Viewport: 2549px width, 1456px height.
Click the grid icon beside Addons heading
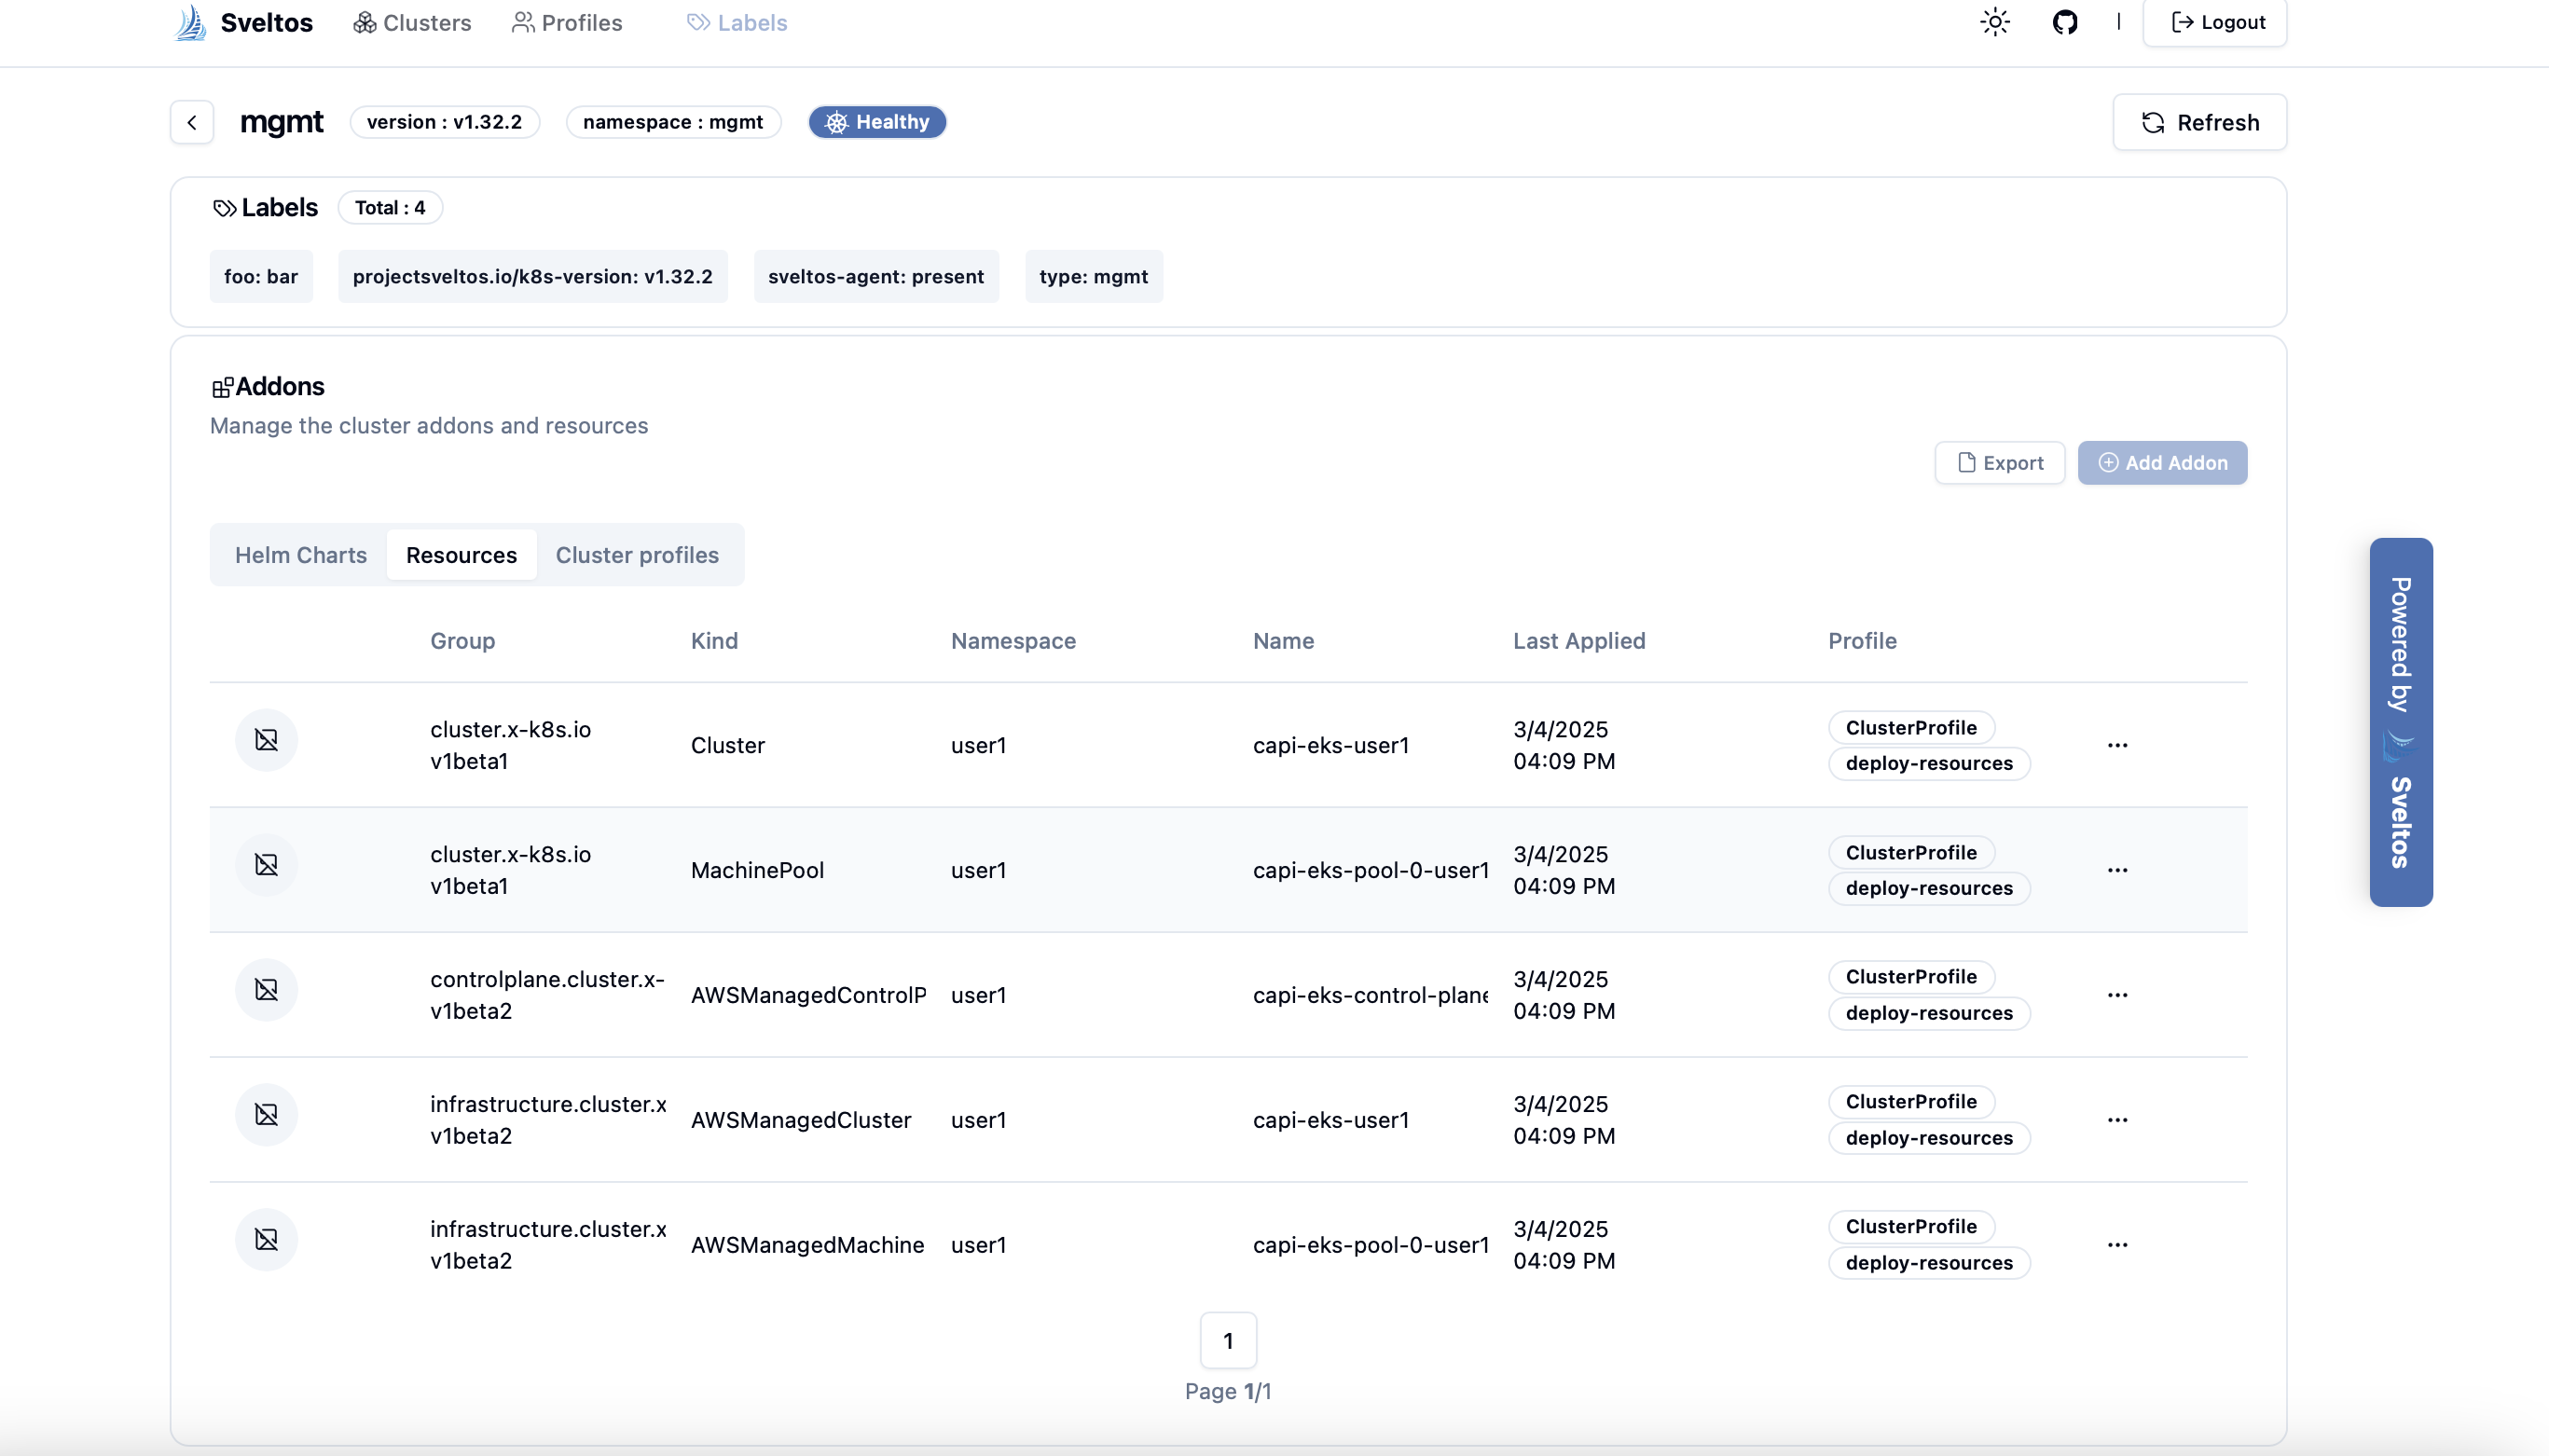pyautogui.click(x=222, y=386)
